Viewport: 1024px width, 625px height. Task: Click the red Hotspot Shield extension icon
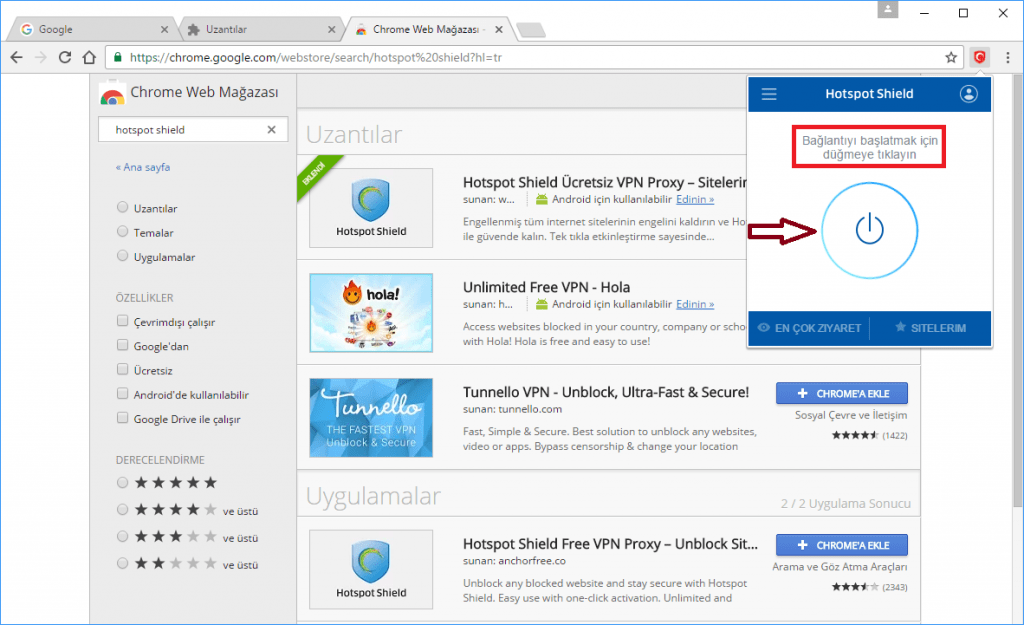click(x=980, y=57)
